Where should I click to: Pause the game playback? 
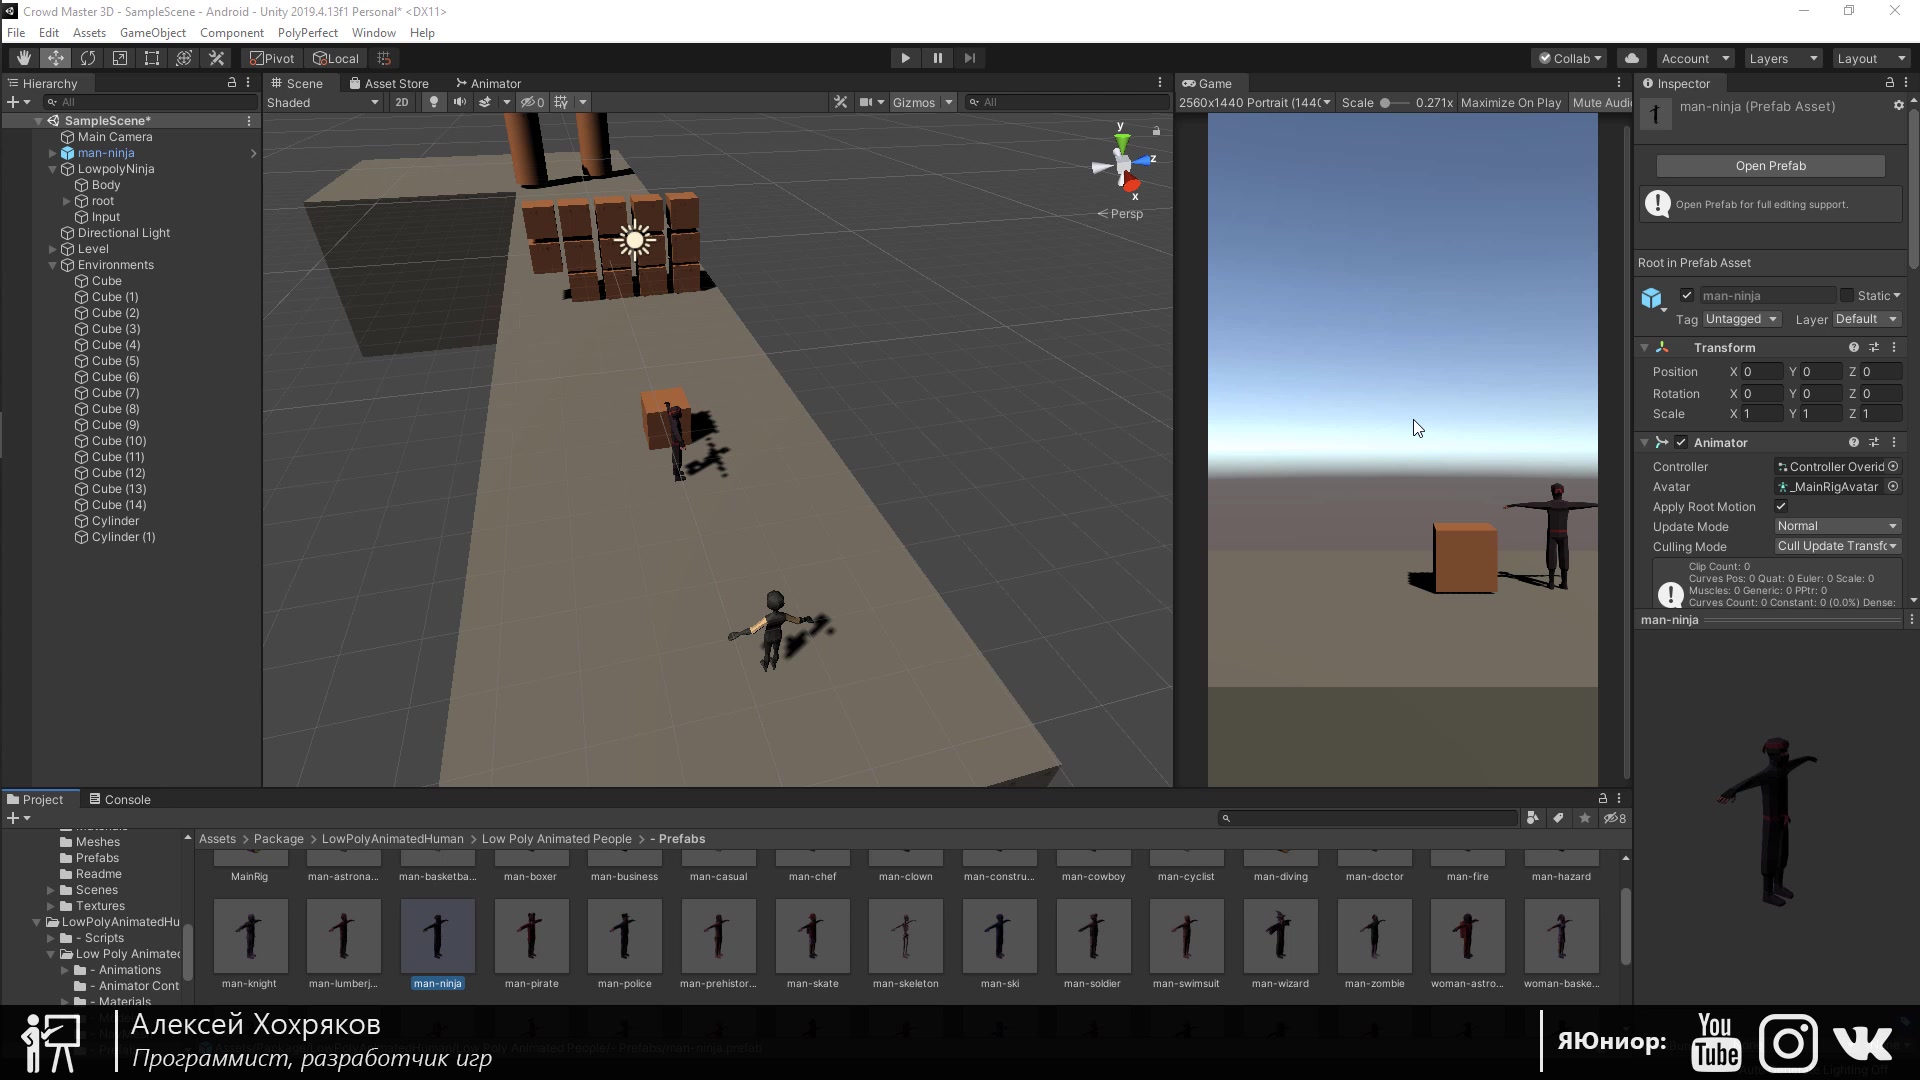click(x=937, y=58)
